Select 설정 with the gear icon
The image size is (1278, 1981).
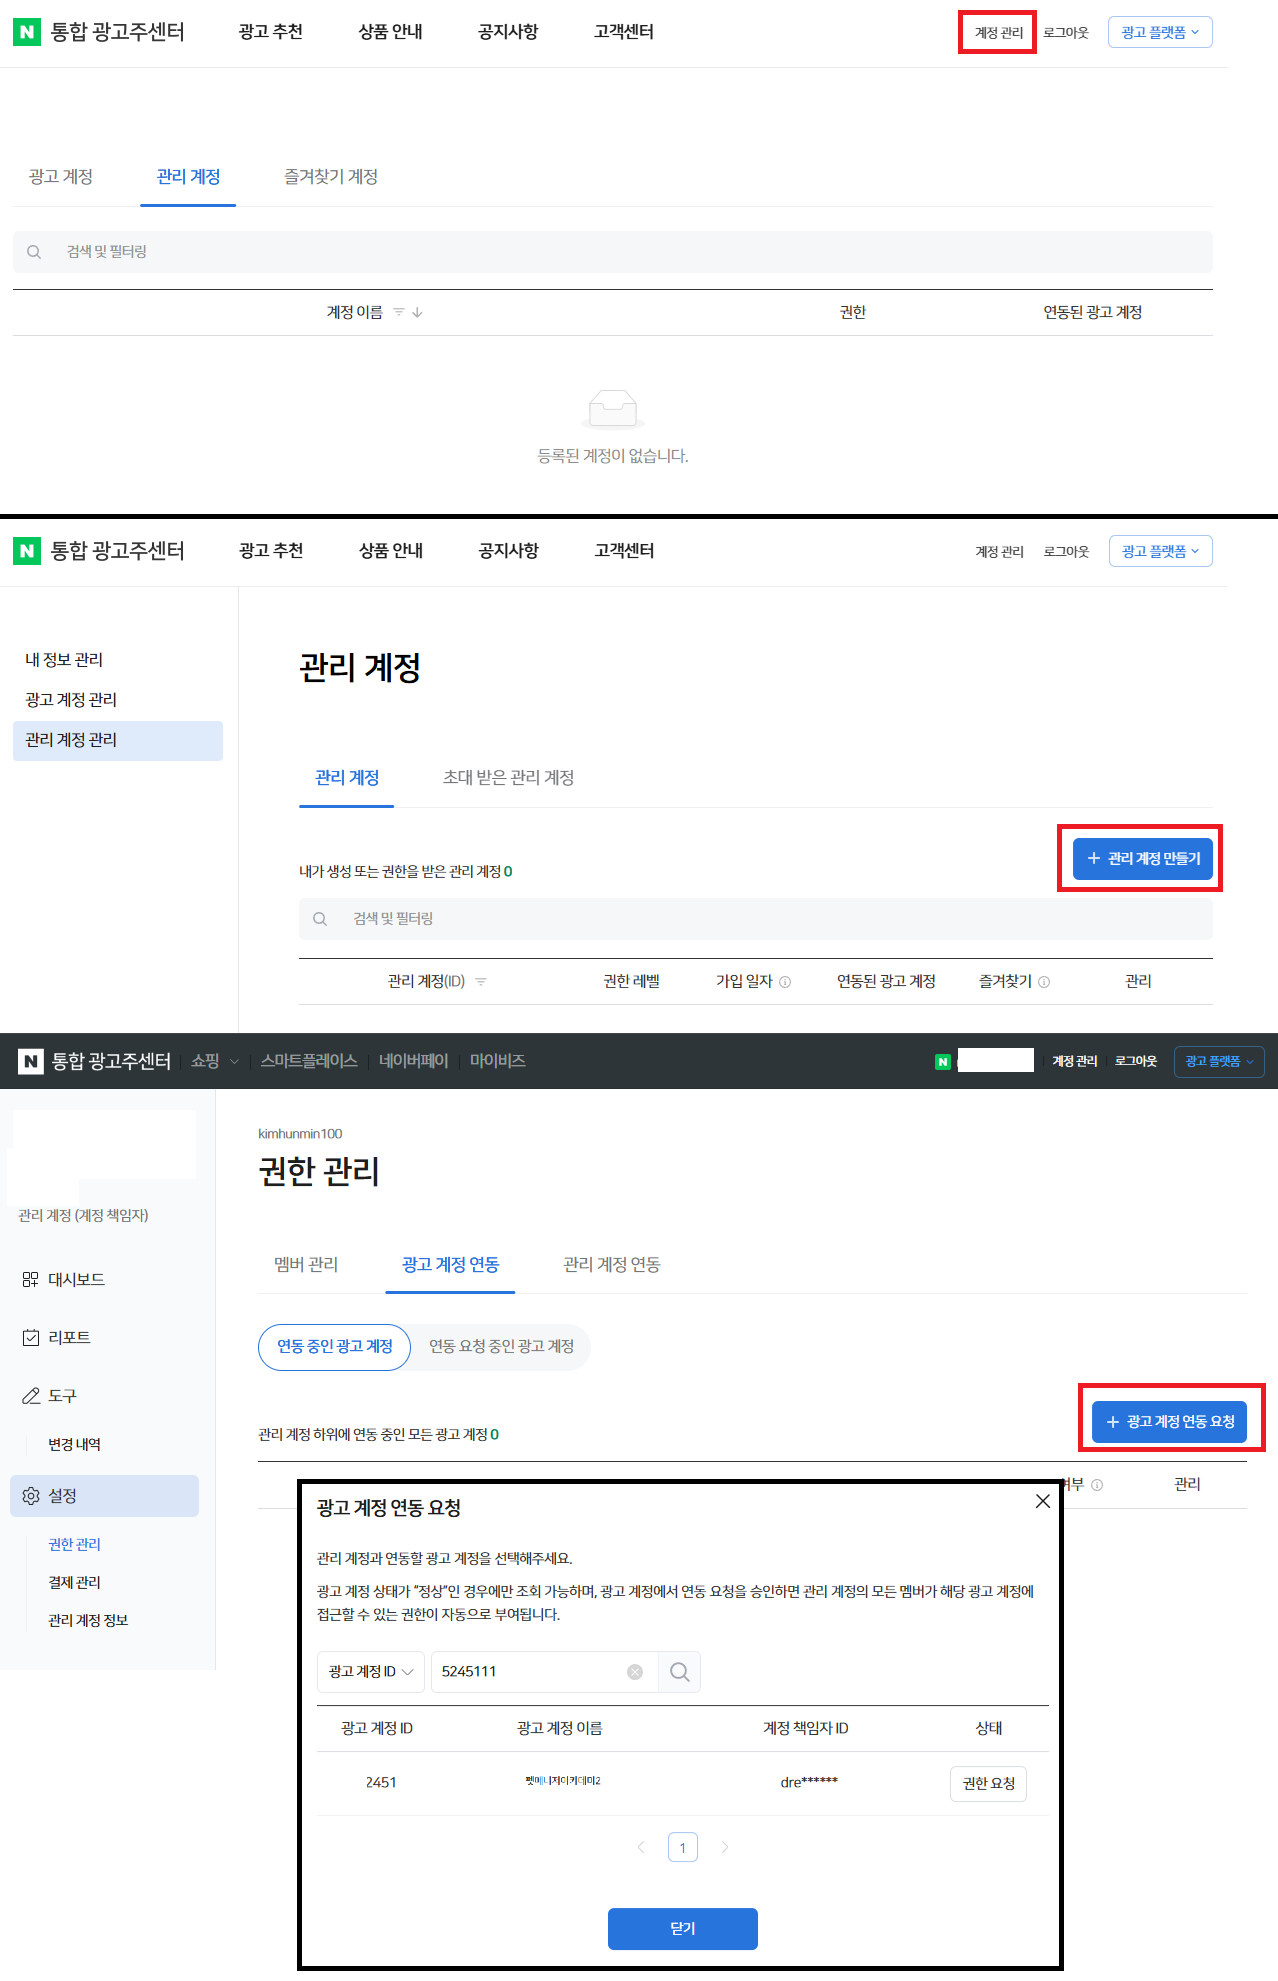pos(105,1496)
